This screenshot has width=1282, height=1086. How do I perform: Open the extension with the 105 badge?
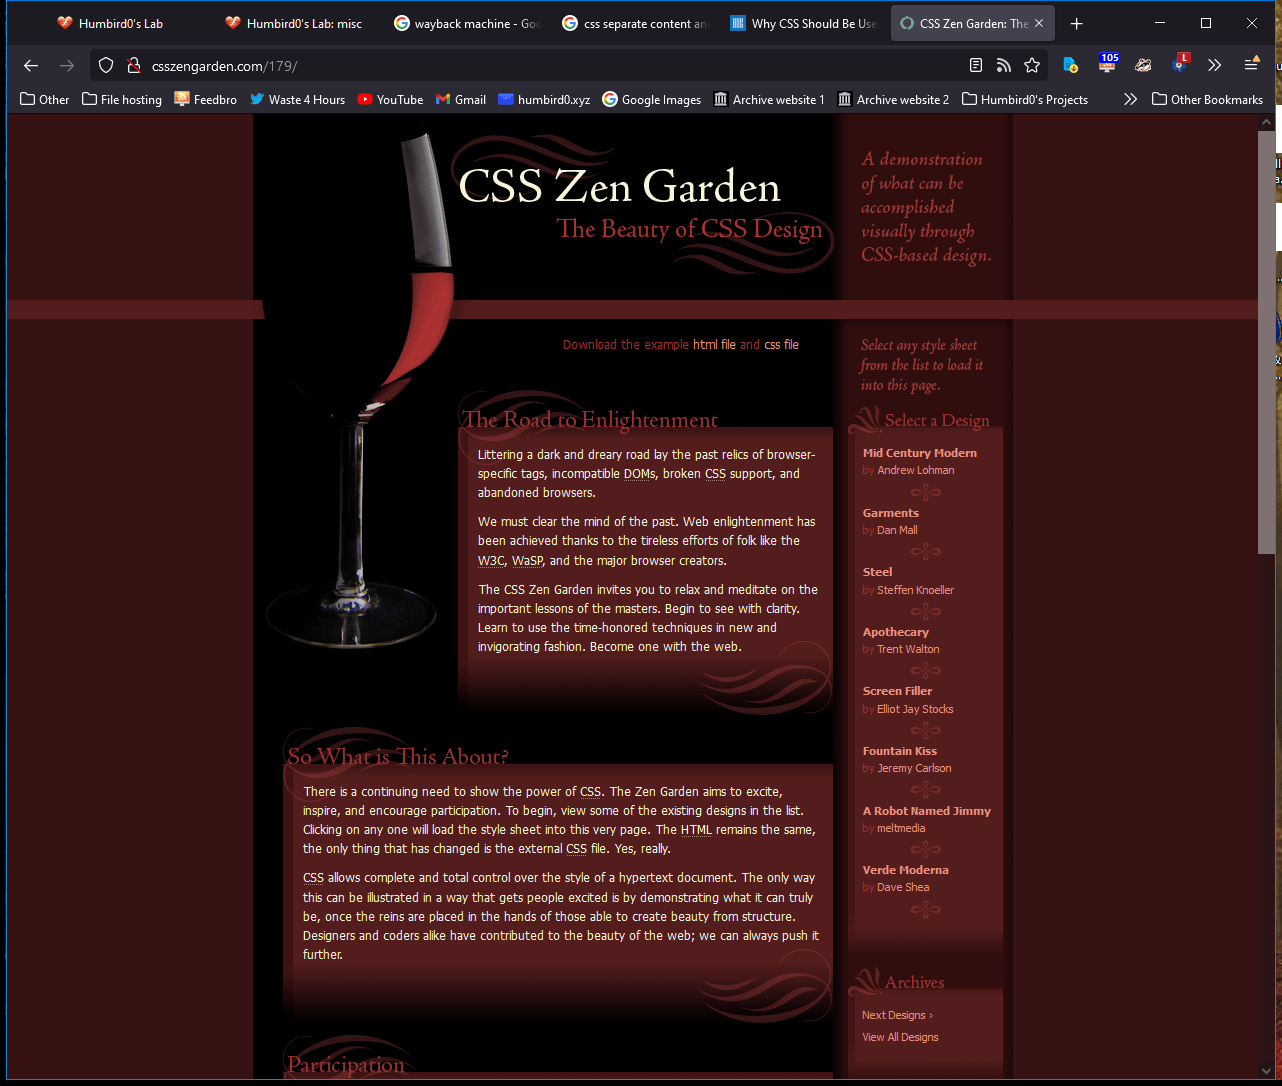(1108, 64)
